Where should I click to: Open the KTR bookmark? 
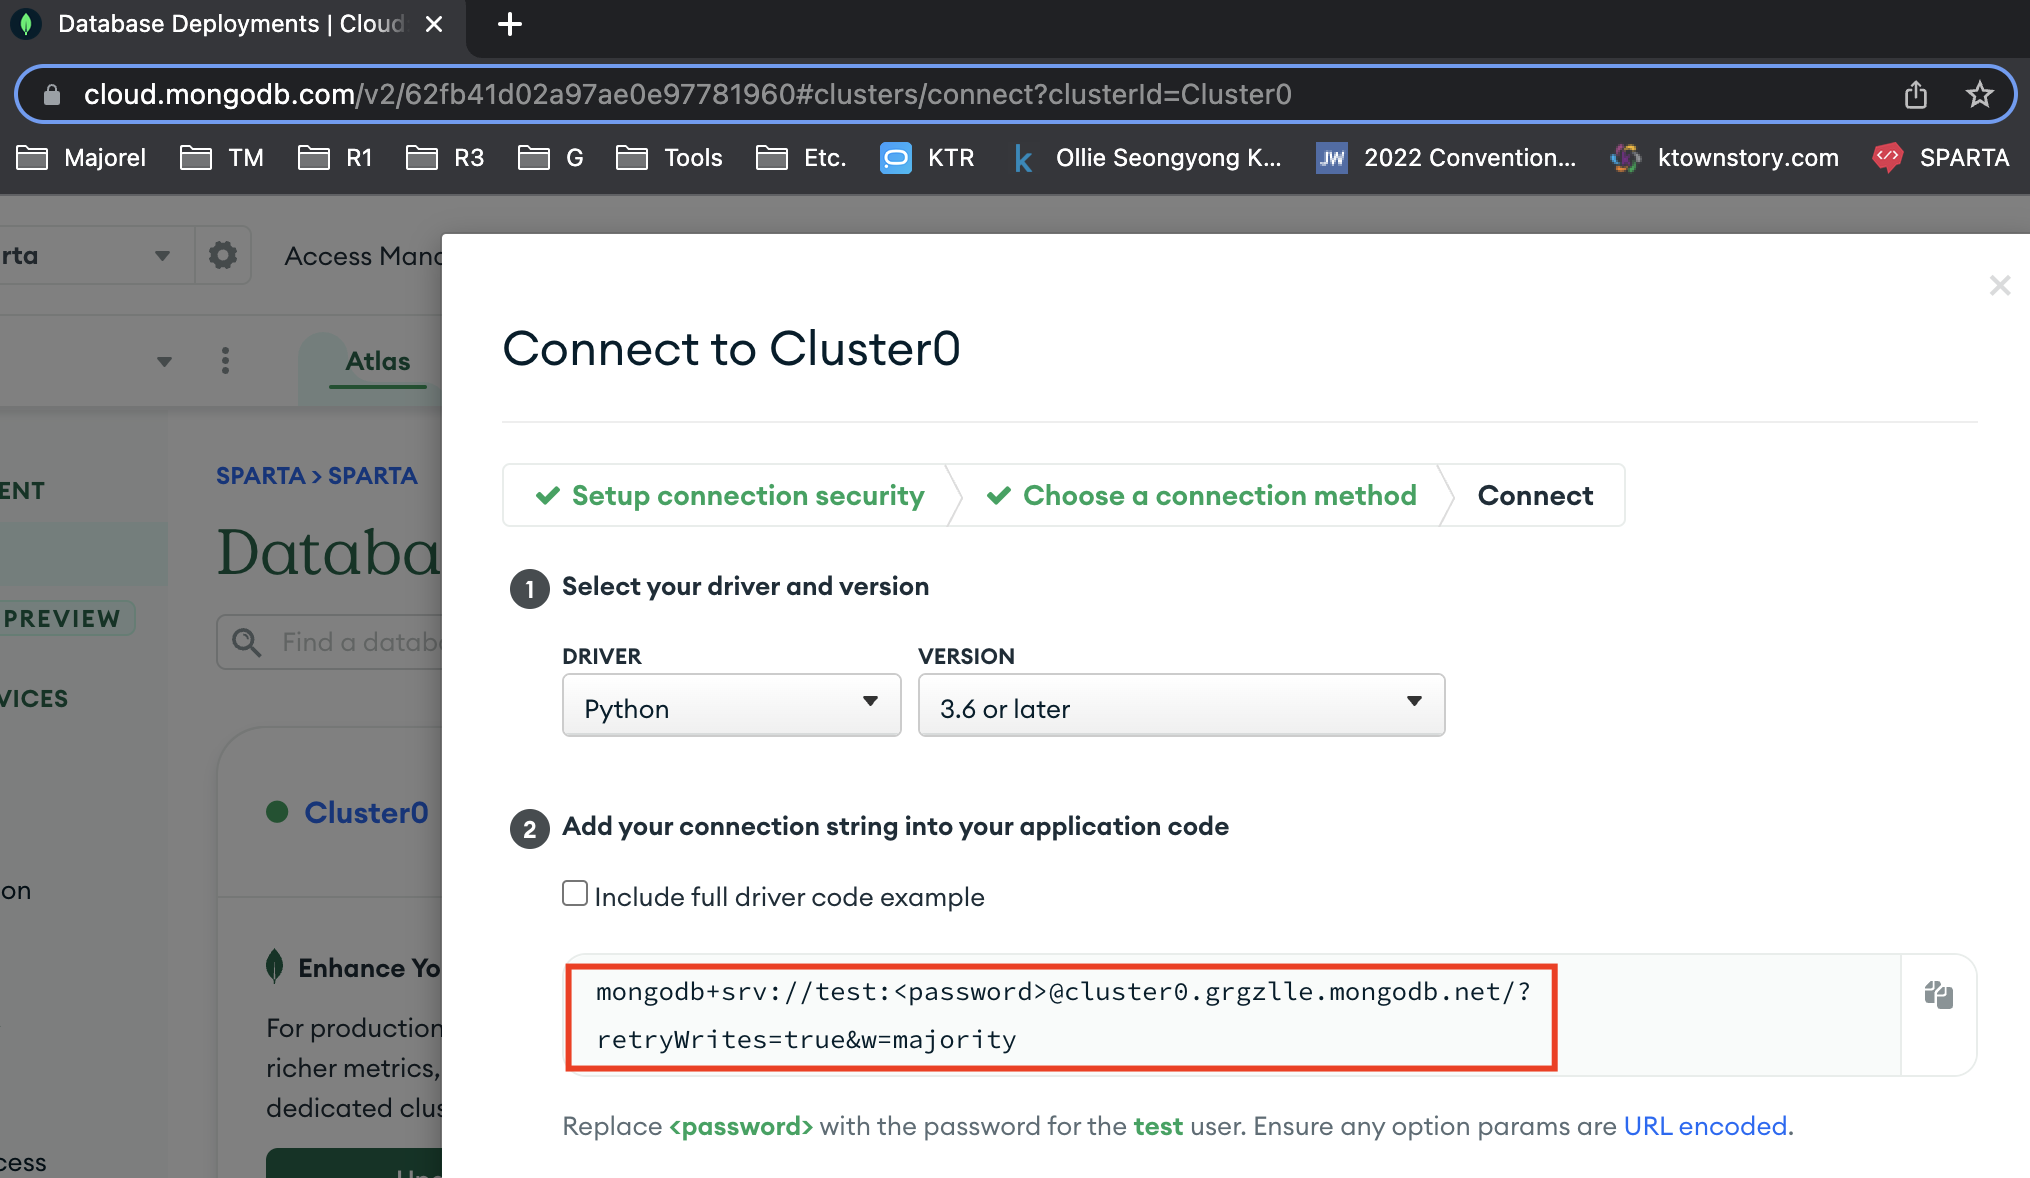[927, 158]
